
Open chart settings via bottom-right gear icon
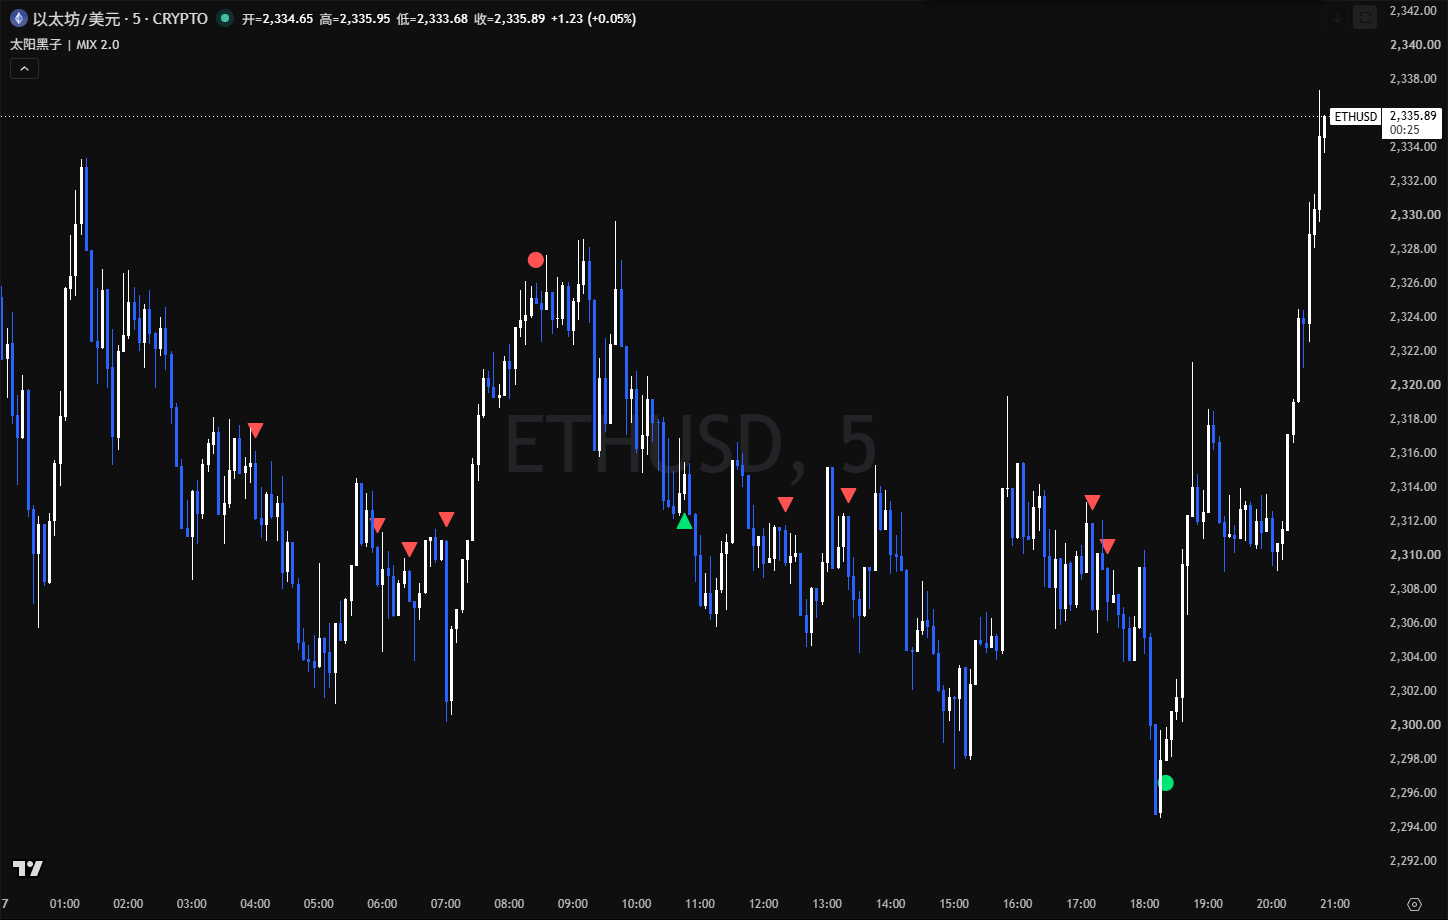click(x=1414, y=904)
